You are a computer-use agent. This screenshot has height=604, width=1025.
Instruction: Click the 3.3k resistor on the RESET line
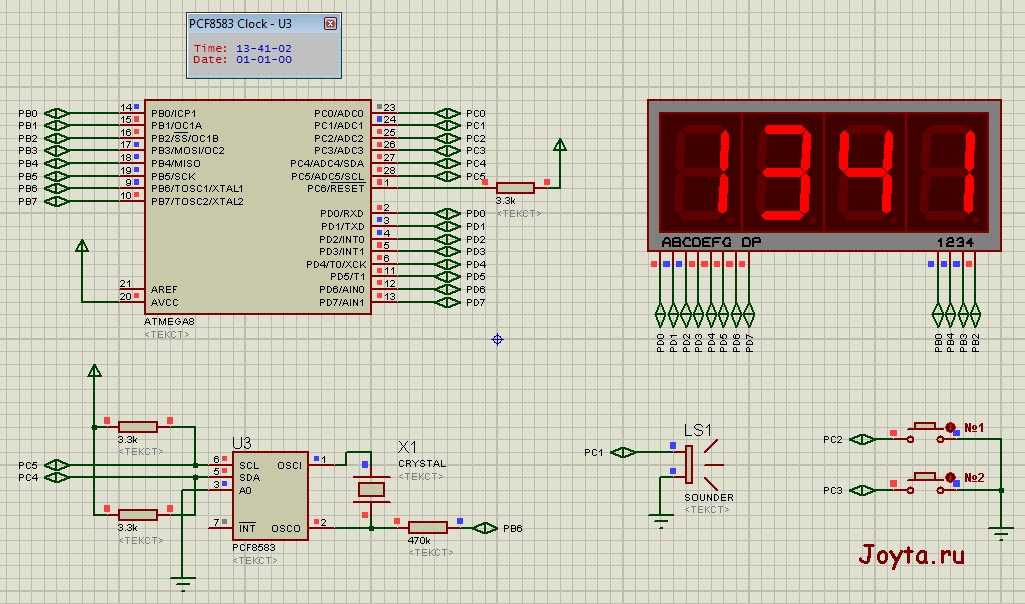tap(515, 188)
